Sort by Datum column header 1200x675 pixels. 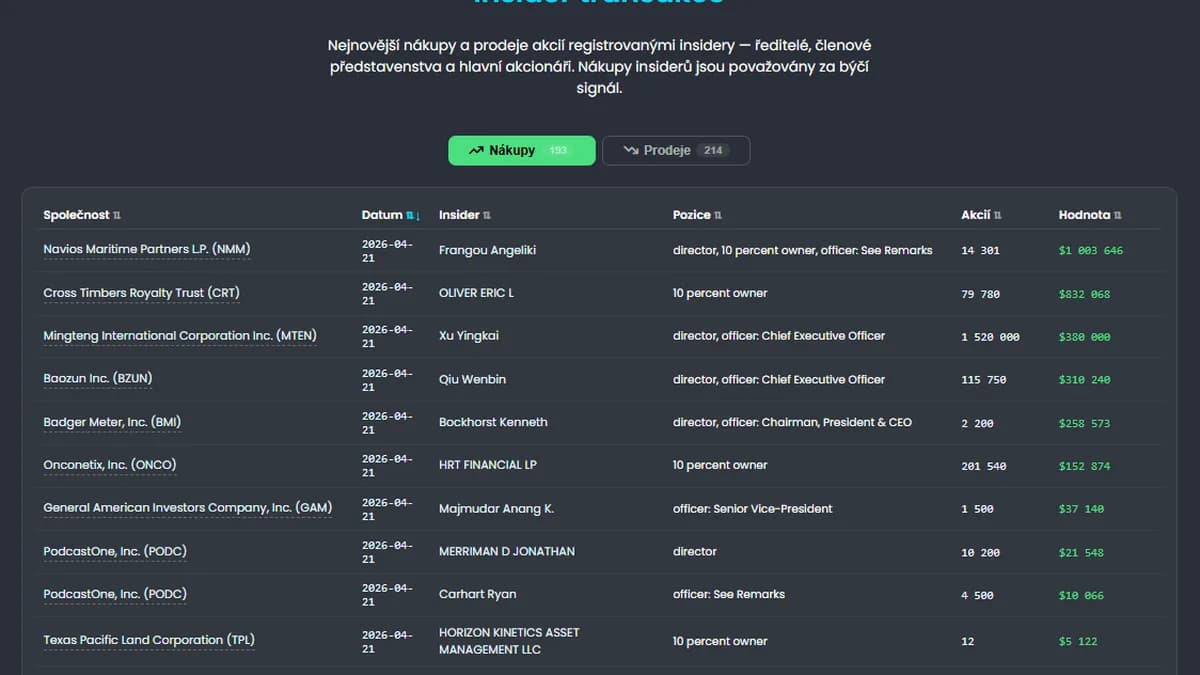point(391,215)
